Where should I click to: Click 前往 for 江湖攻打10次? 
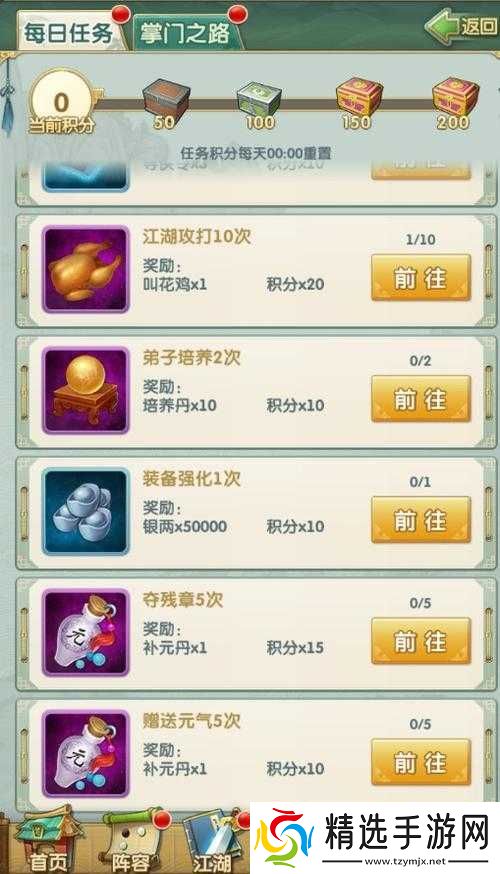click(x=421, y=278)
